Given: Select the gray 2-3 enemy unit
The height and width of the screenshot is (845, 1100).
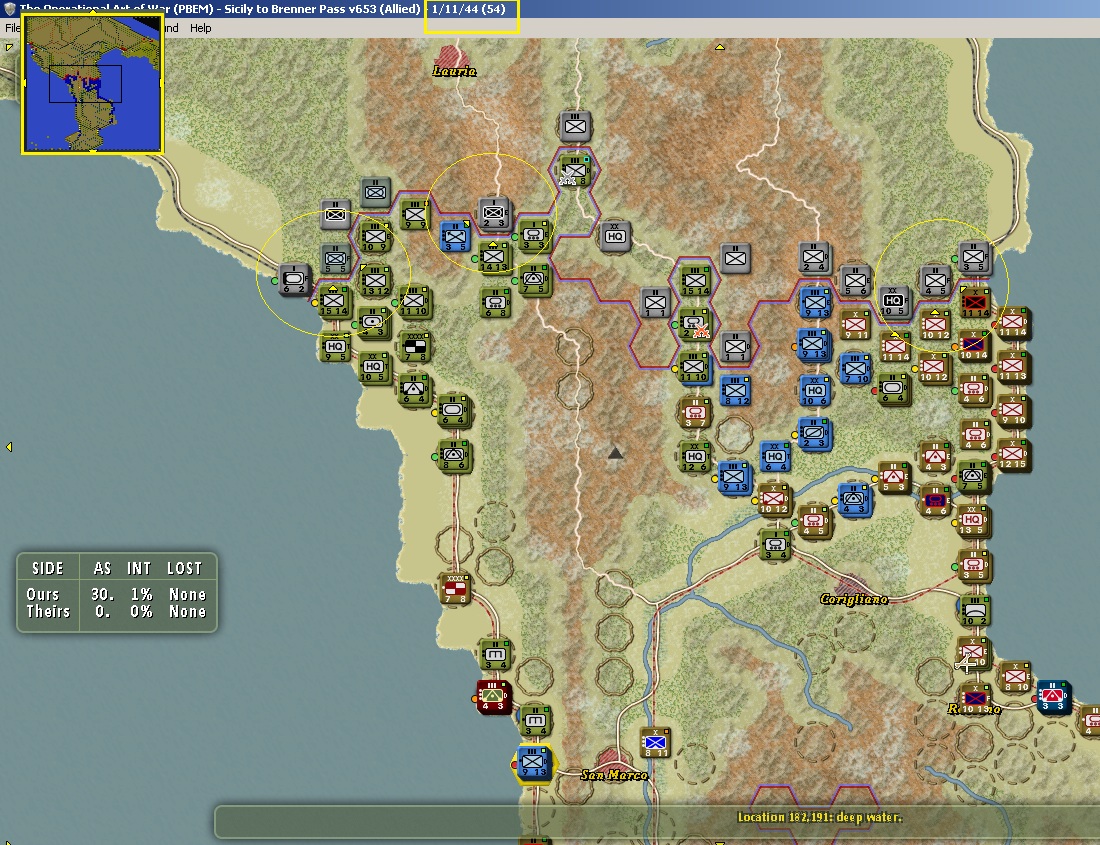Looking at the screenshot, I should tap(494, 213).
